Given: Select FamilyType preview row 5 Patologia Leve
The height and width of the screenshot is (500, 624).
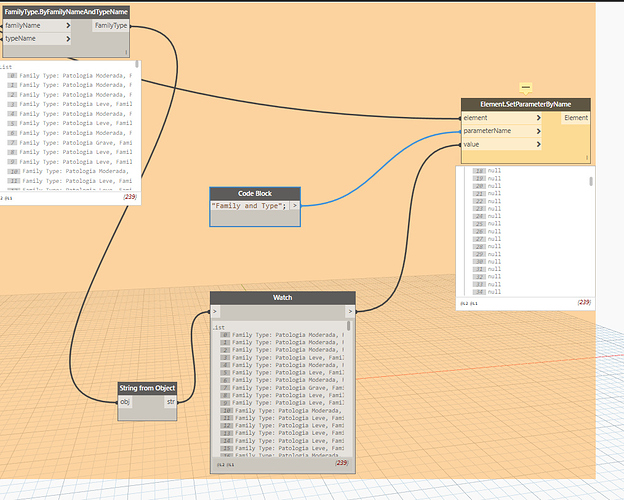Looking at the screenshot, I should point(70,123).
